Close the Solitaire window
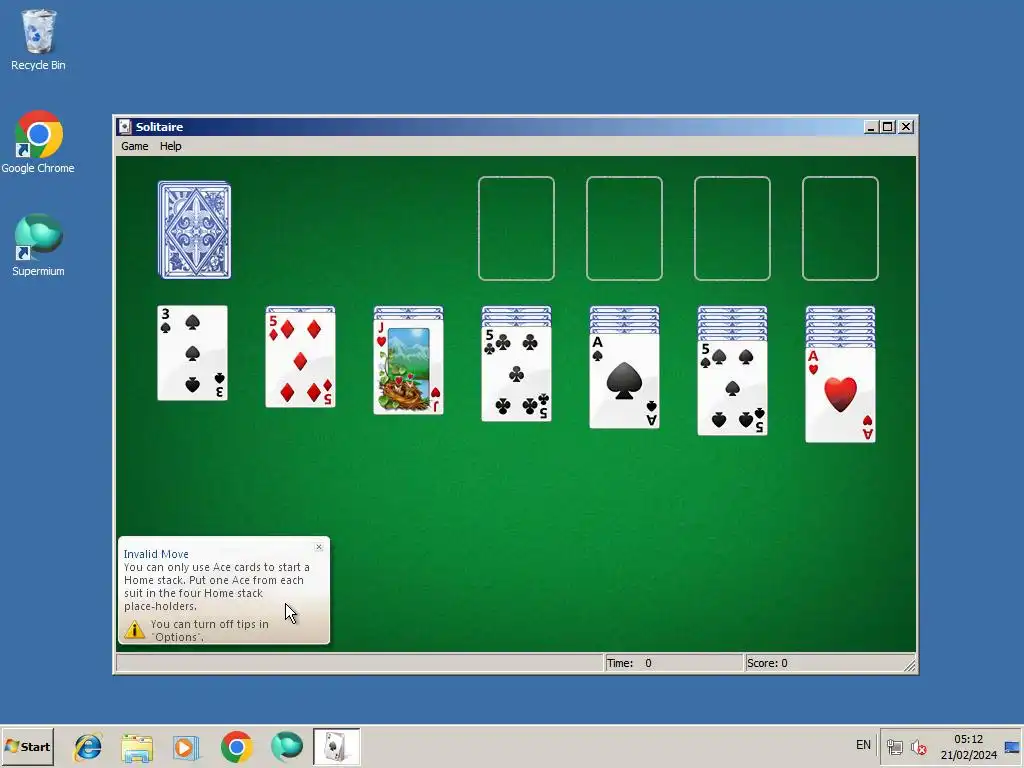This screenshot has height=768, width=1024. (x=906, y=127)
